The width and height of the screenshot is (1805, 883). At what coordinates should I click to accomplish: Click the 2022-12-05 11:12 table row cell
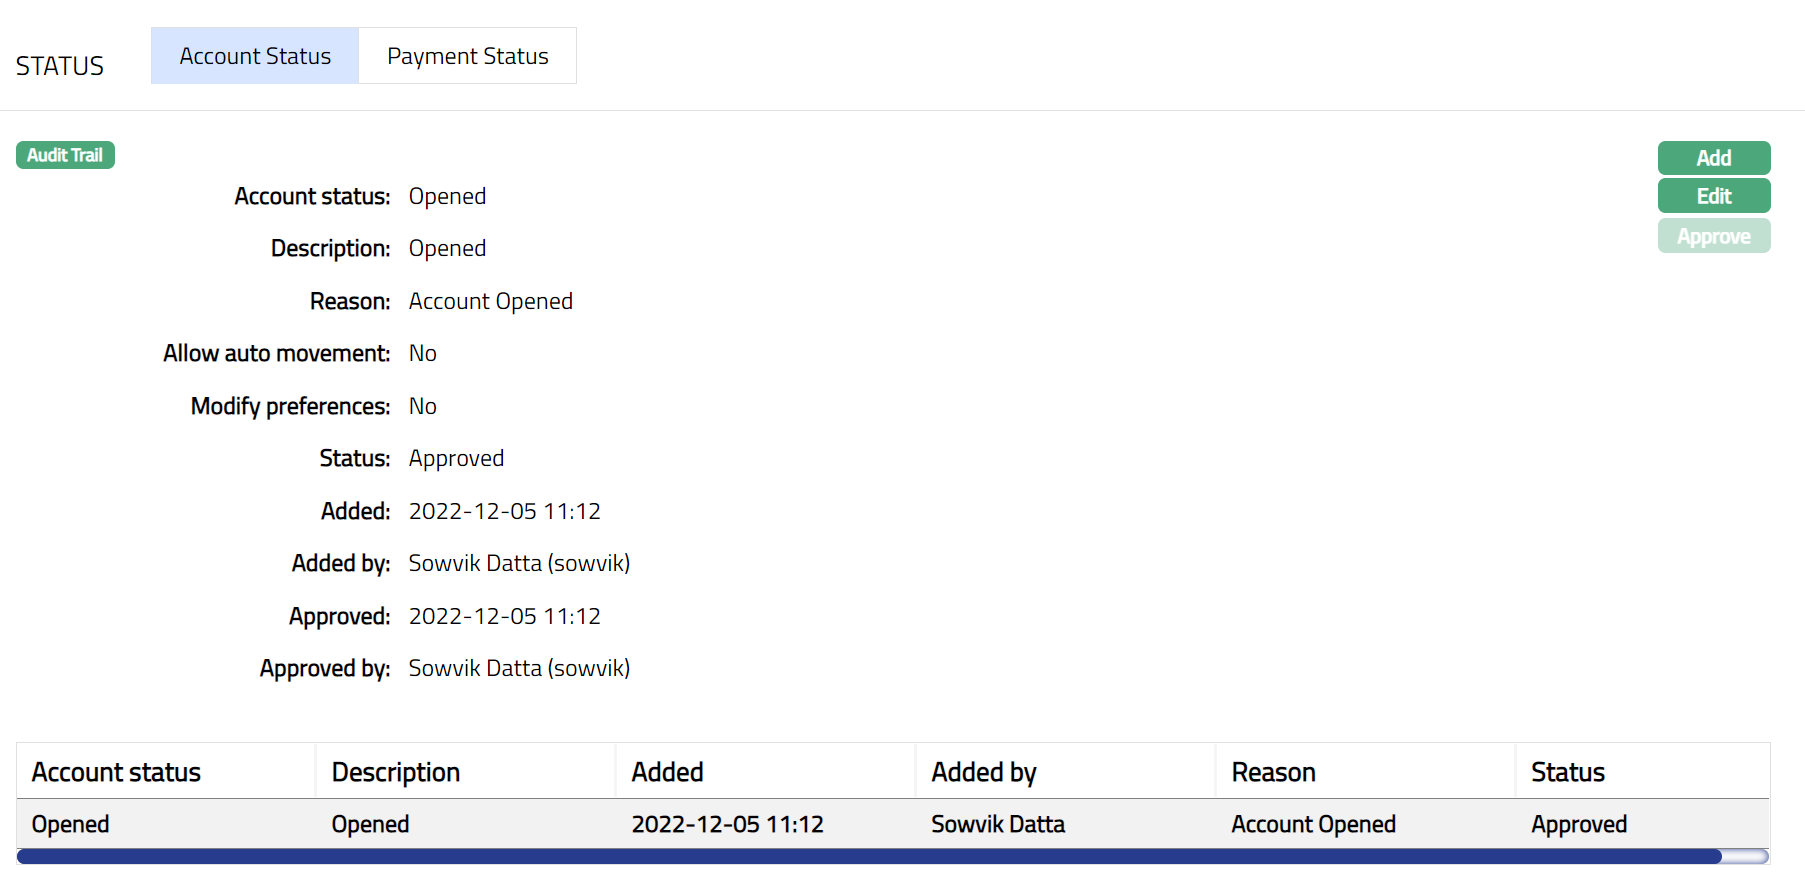tap(727, 824)
